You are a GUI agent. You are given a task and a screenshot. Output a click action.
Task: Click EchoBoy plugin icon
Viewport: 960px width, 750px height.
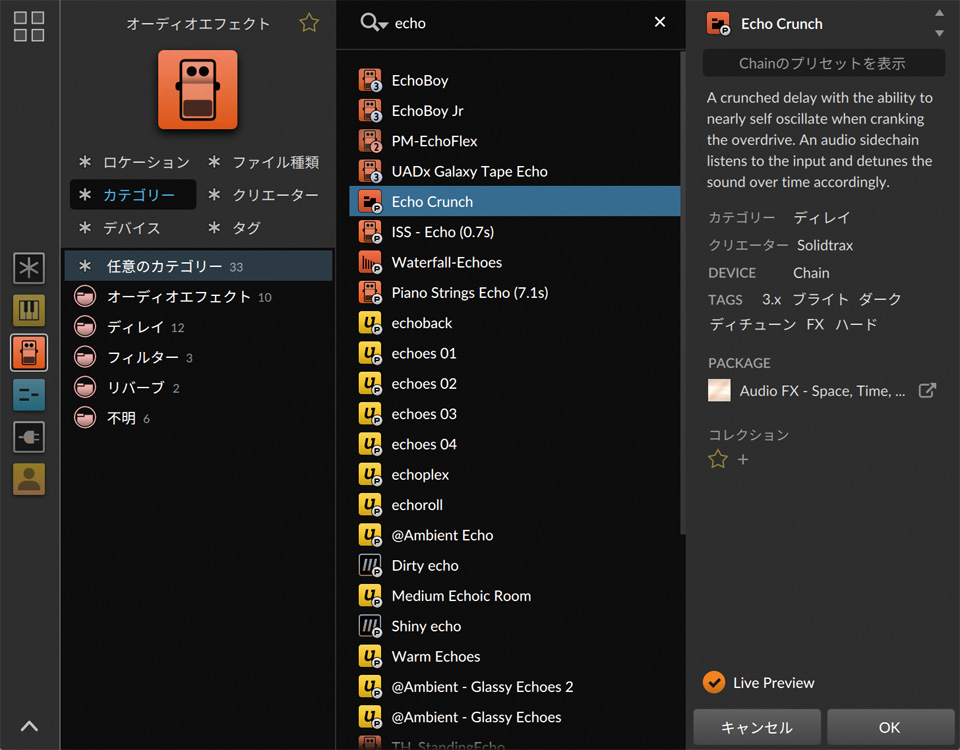370,80
